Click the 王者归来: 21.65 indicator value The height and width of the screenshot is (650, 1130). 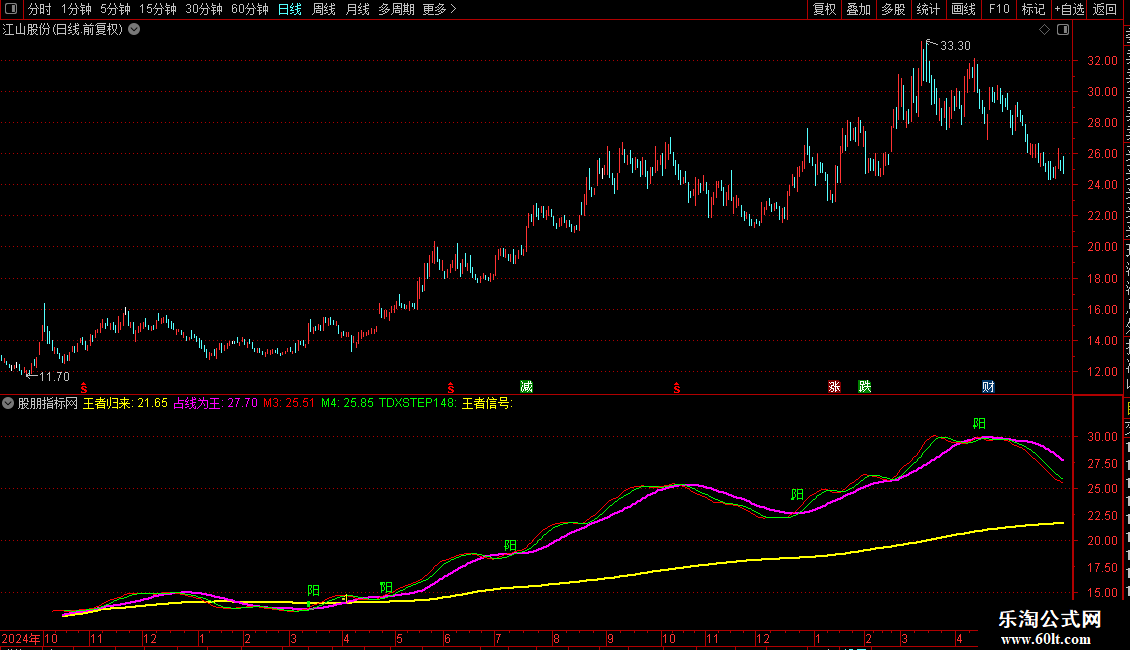point(125,404)
